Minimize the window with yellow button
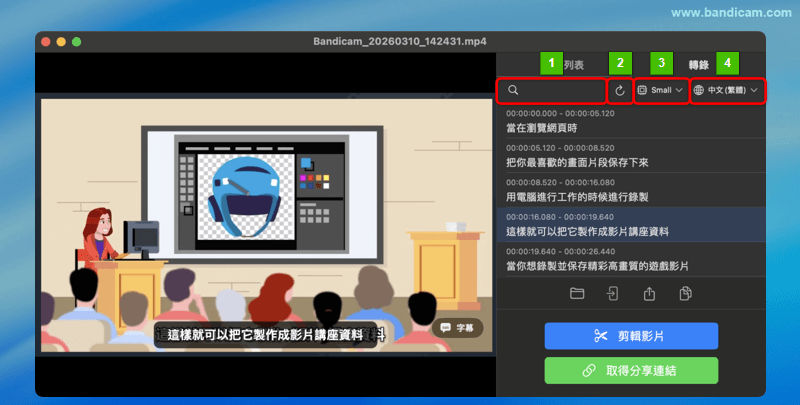Screen dimensions: 800x405 point(61,42)
